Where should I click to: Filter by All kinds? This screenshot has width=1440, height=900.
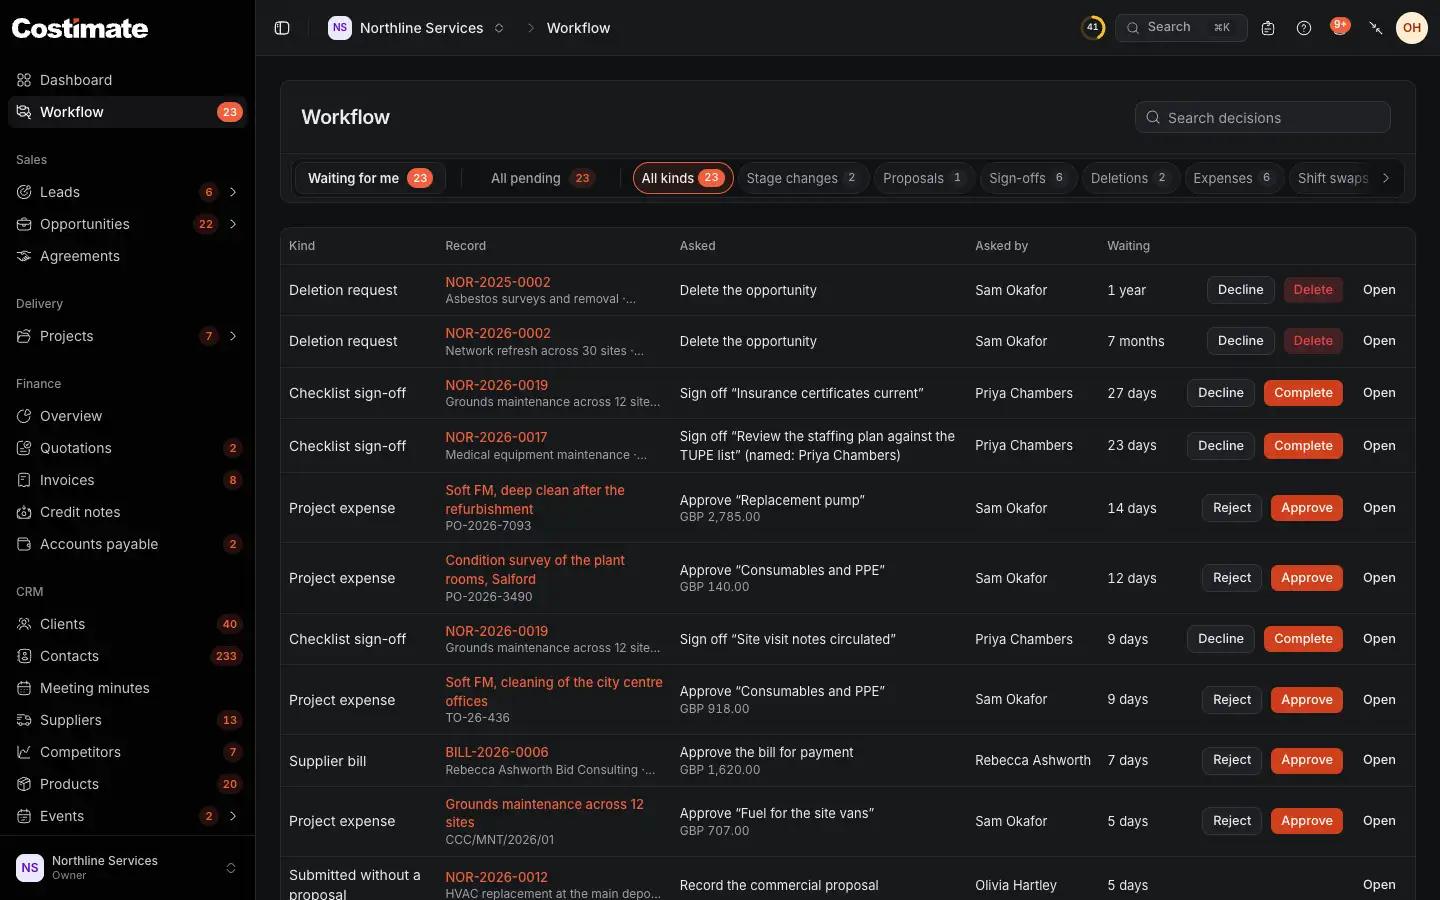pos(683,178)
